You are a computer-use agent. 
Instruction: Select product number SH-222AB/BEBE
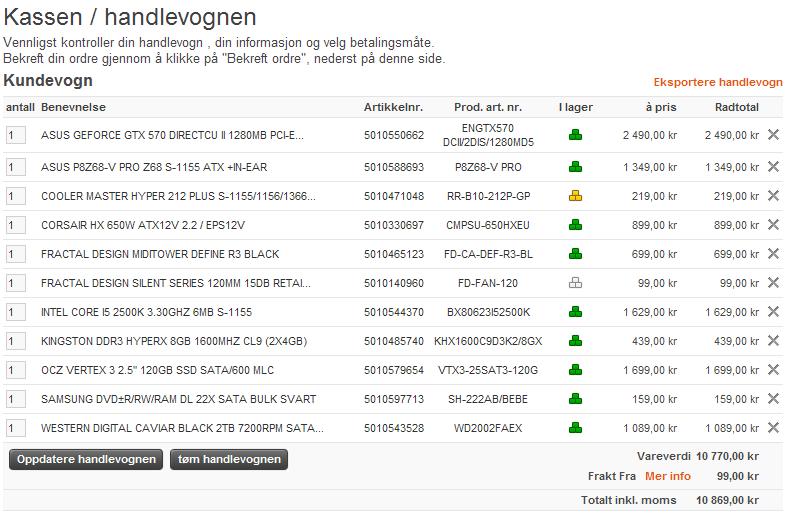[488, 399]
